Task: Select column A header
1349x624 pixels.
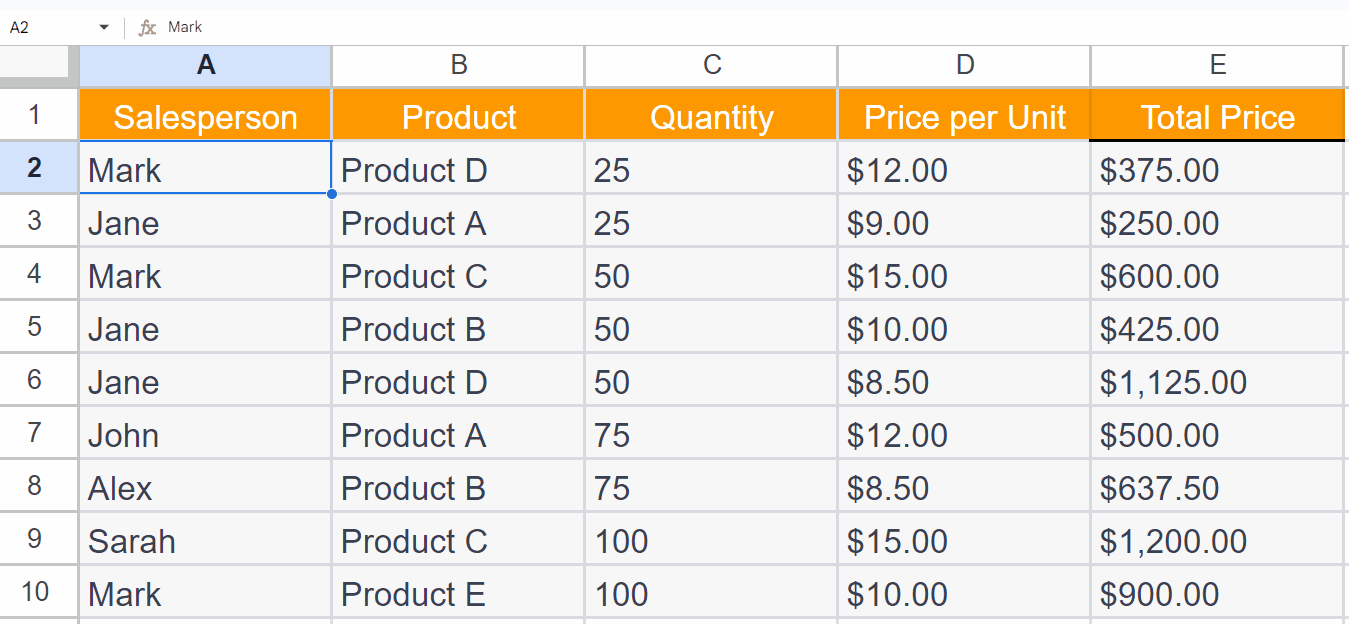Action: [205, 65]
